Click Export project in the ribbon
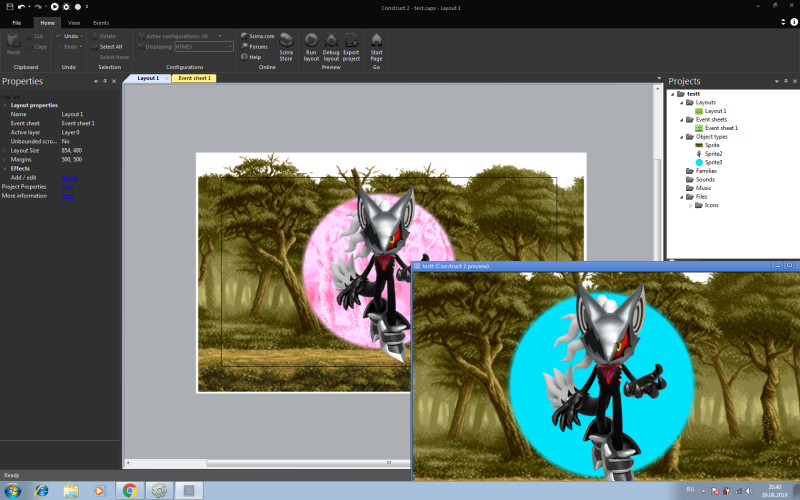This screenshot has width=800, height=500. tap(351, 47)
